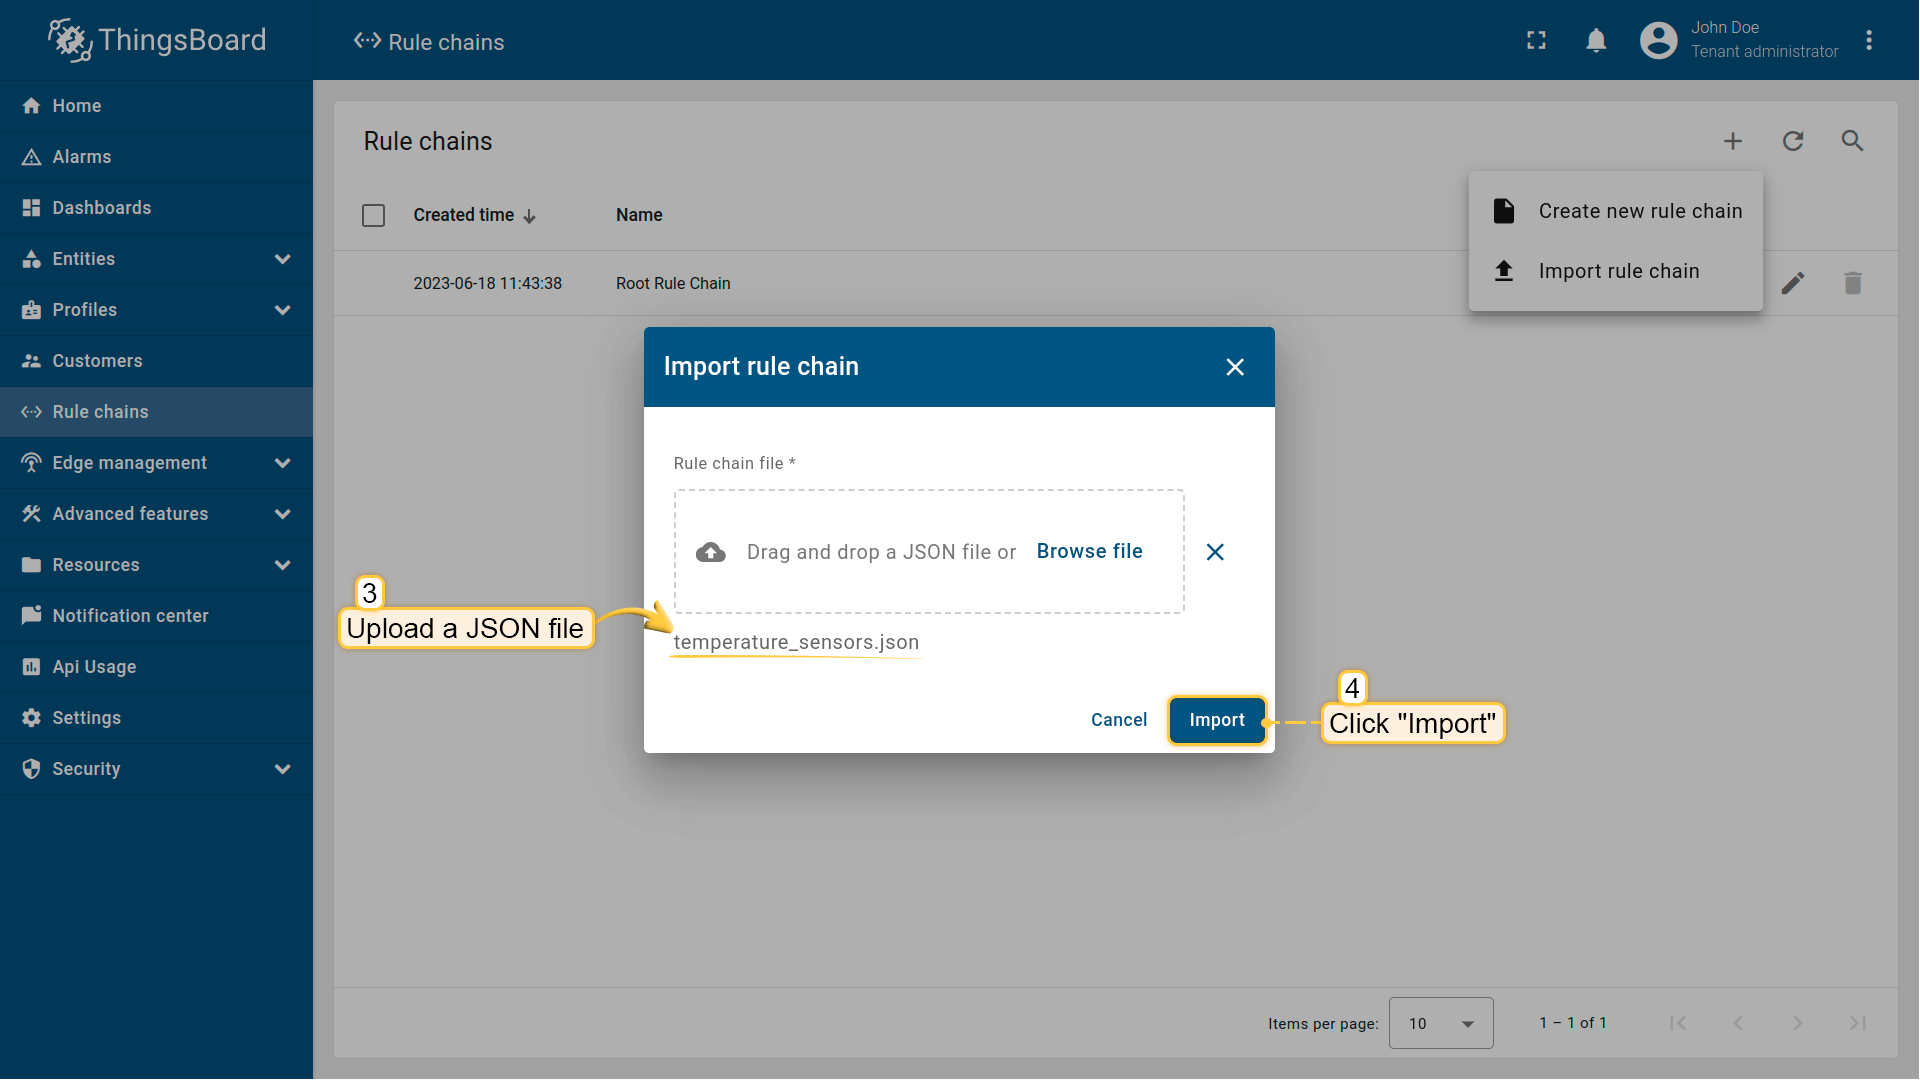Viewport: 1920px width, 1080px height.
Task: Delete Root Rule Chain trash icon
Action: pos(1852,283)
